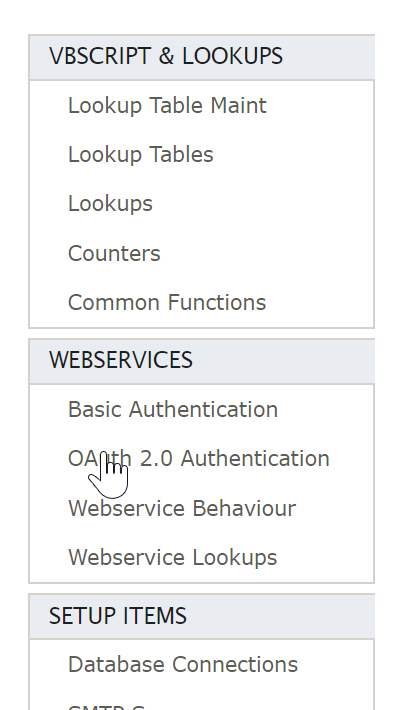Select the entry below Lookup Tables

(110, 204)
